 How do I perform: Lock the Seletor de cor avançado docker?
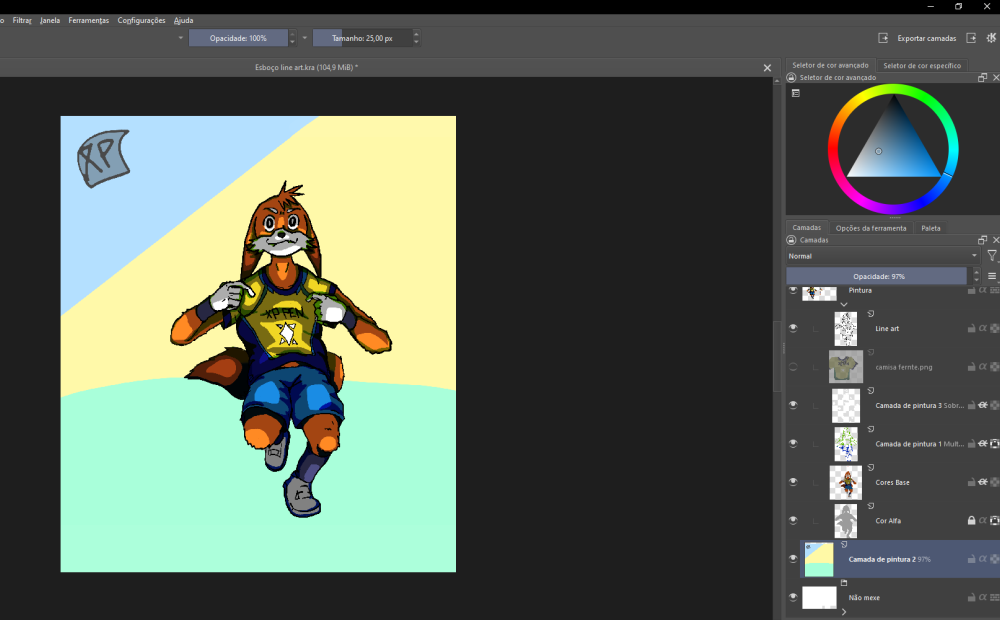[x=791, y=77]
